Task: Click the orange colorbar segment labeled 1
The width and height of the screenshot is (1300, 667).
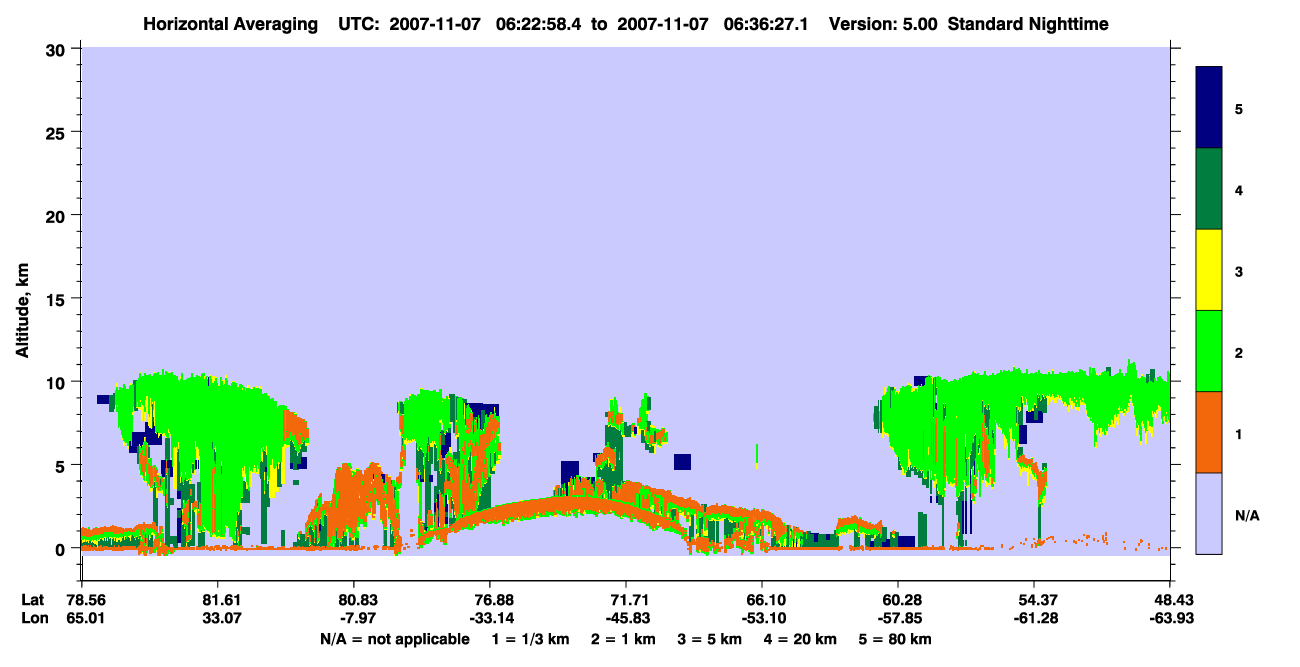Action: pyautogui.click(x=1209, y=432)
